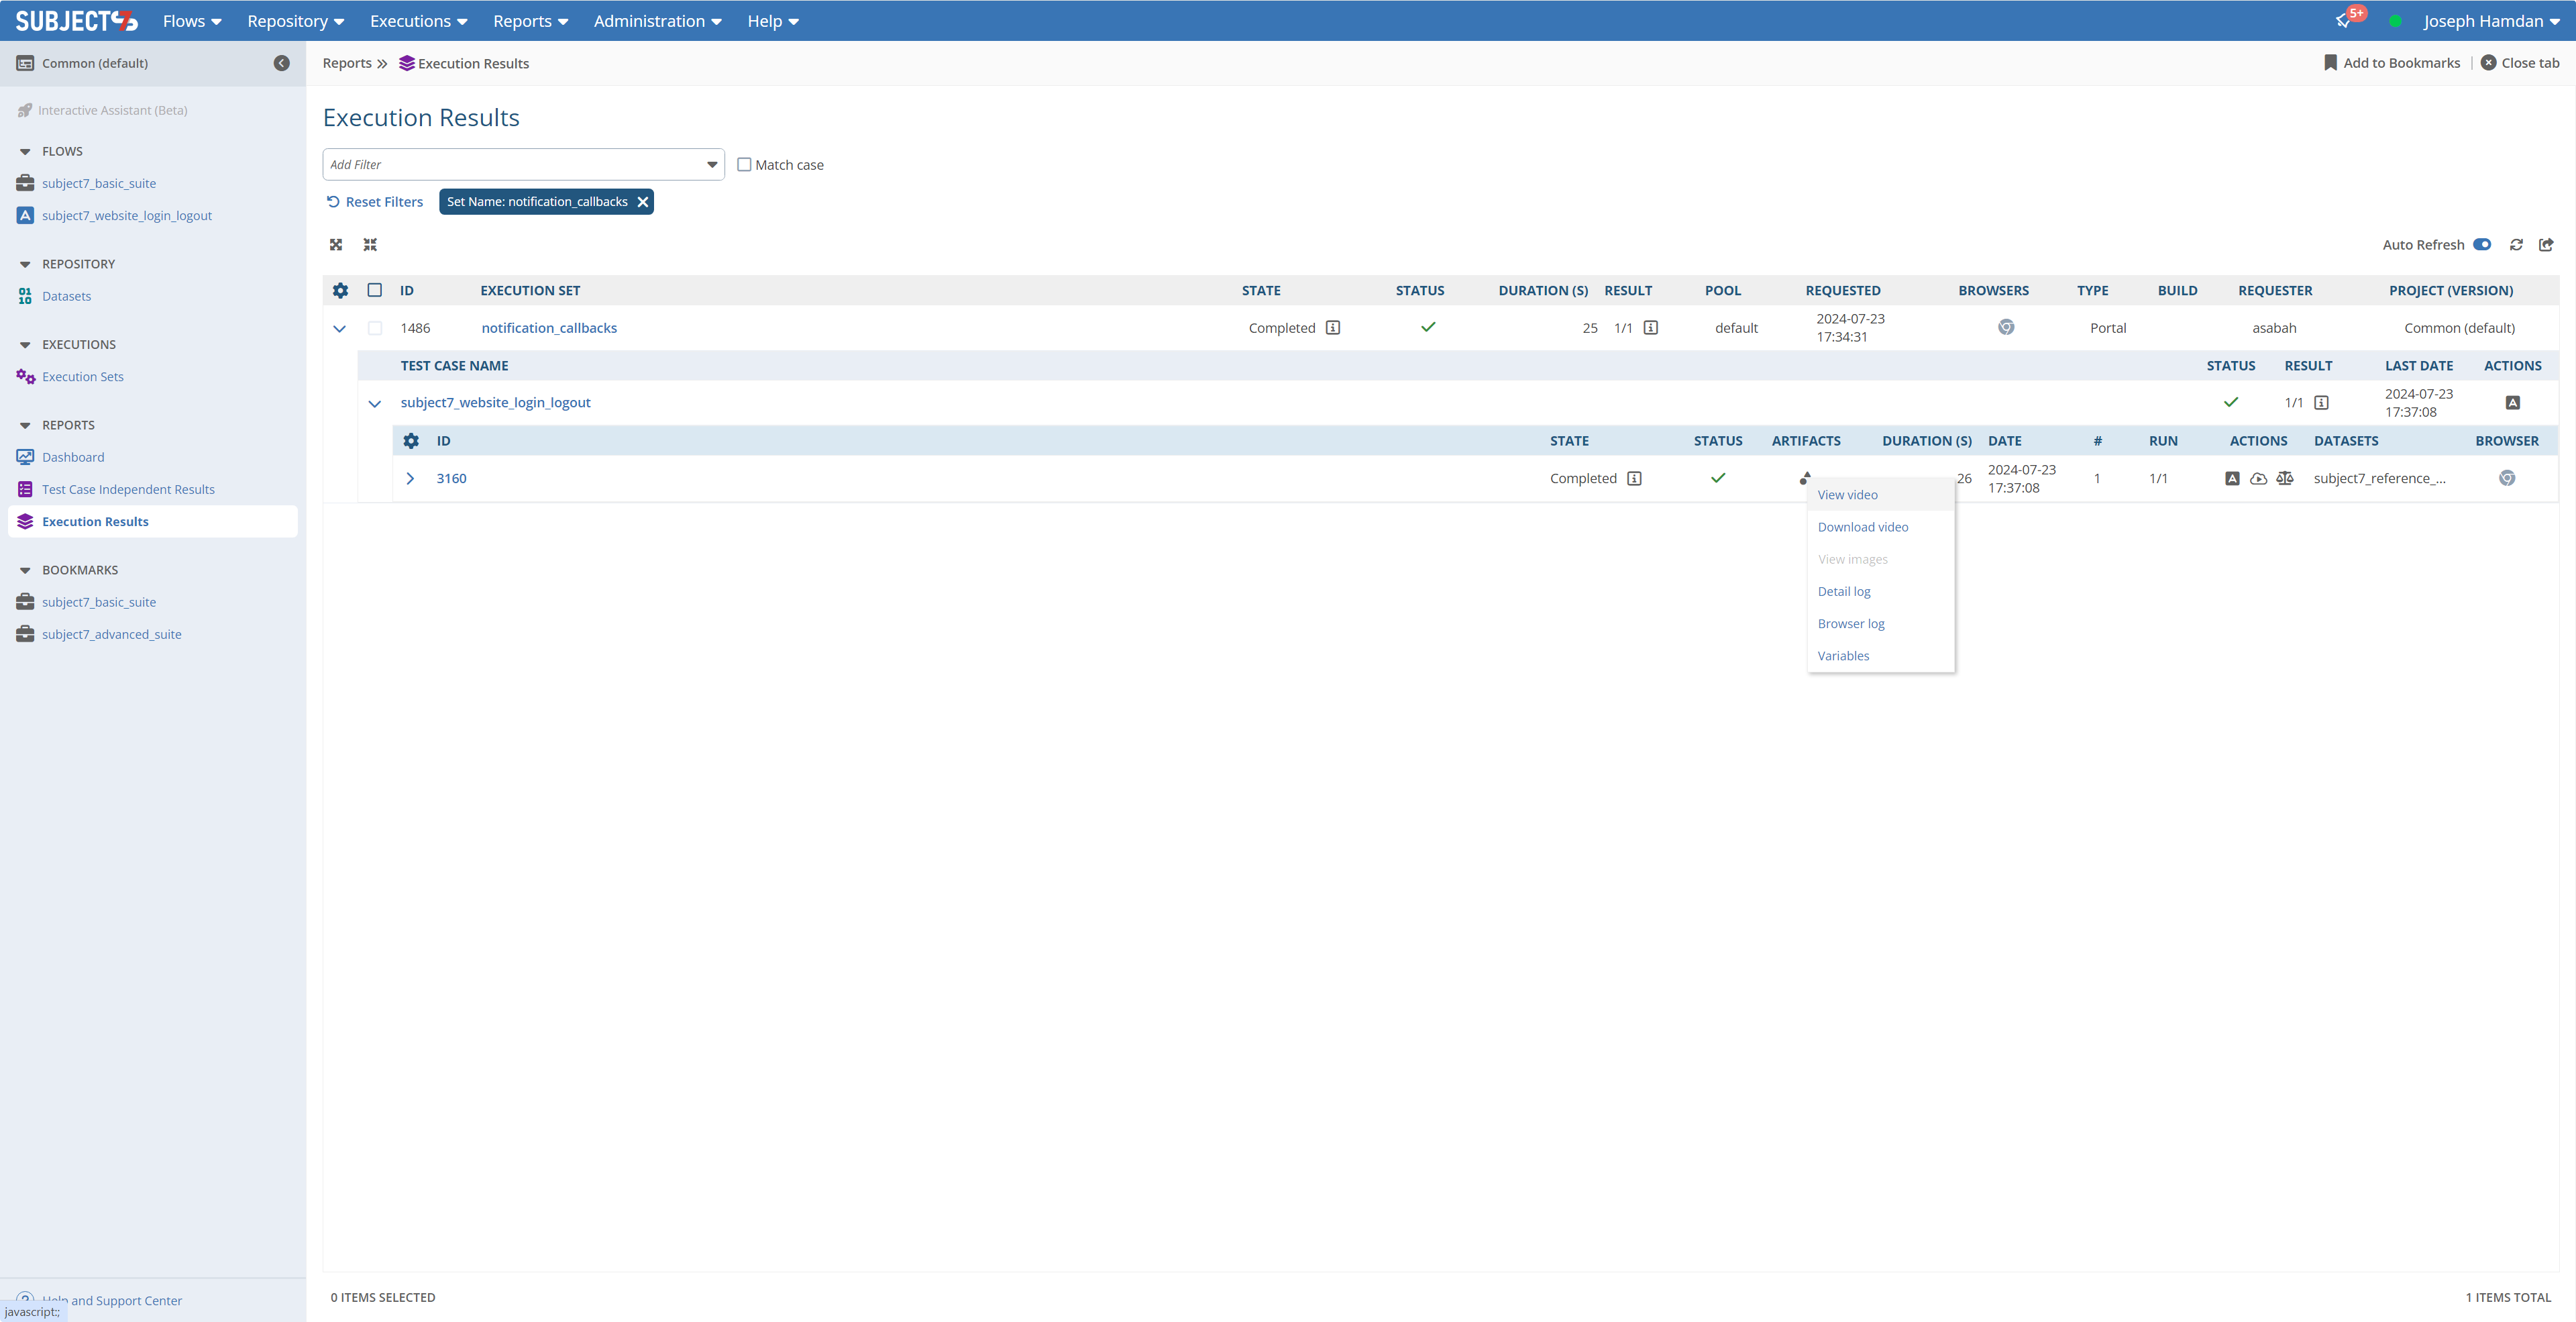This screenshot has width=2576, height=1322.
Task: Open the execution table column settings gear
Action: tap(340, 291)
